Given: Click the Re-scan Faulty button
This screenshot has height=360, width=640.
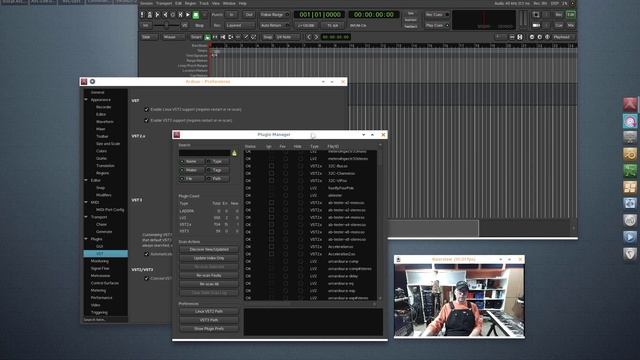Looking at the screenshot, I should point(209,276).
